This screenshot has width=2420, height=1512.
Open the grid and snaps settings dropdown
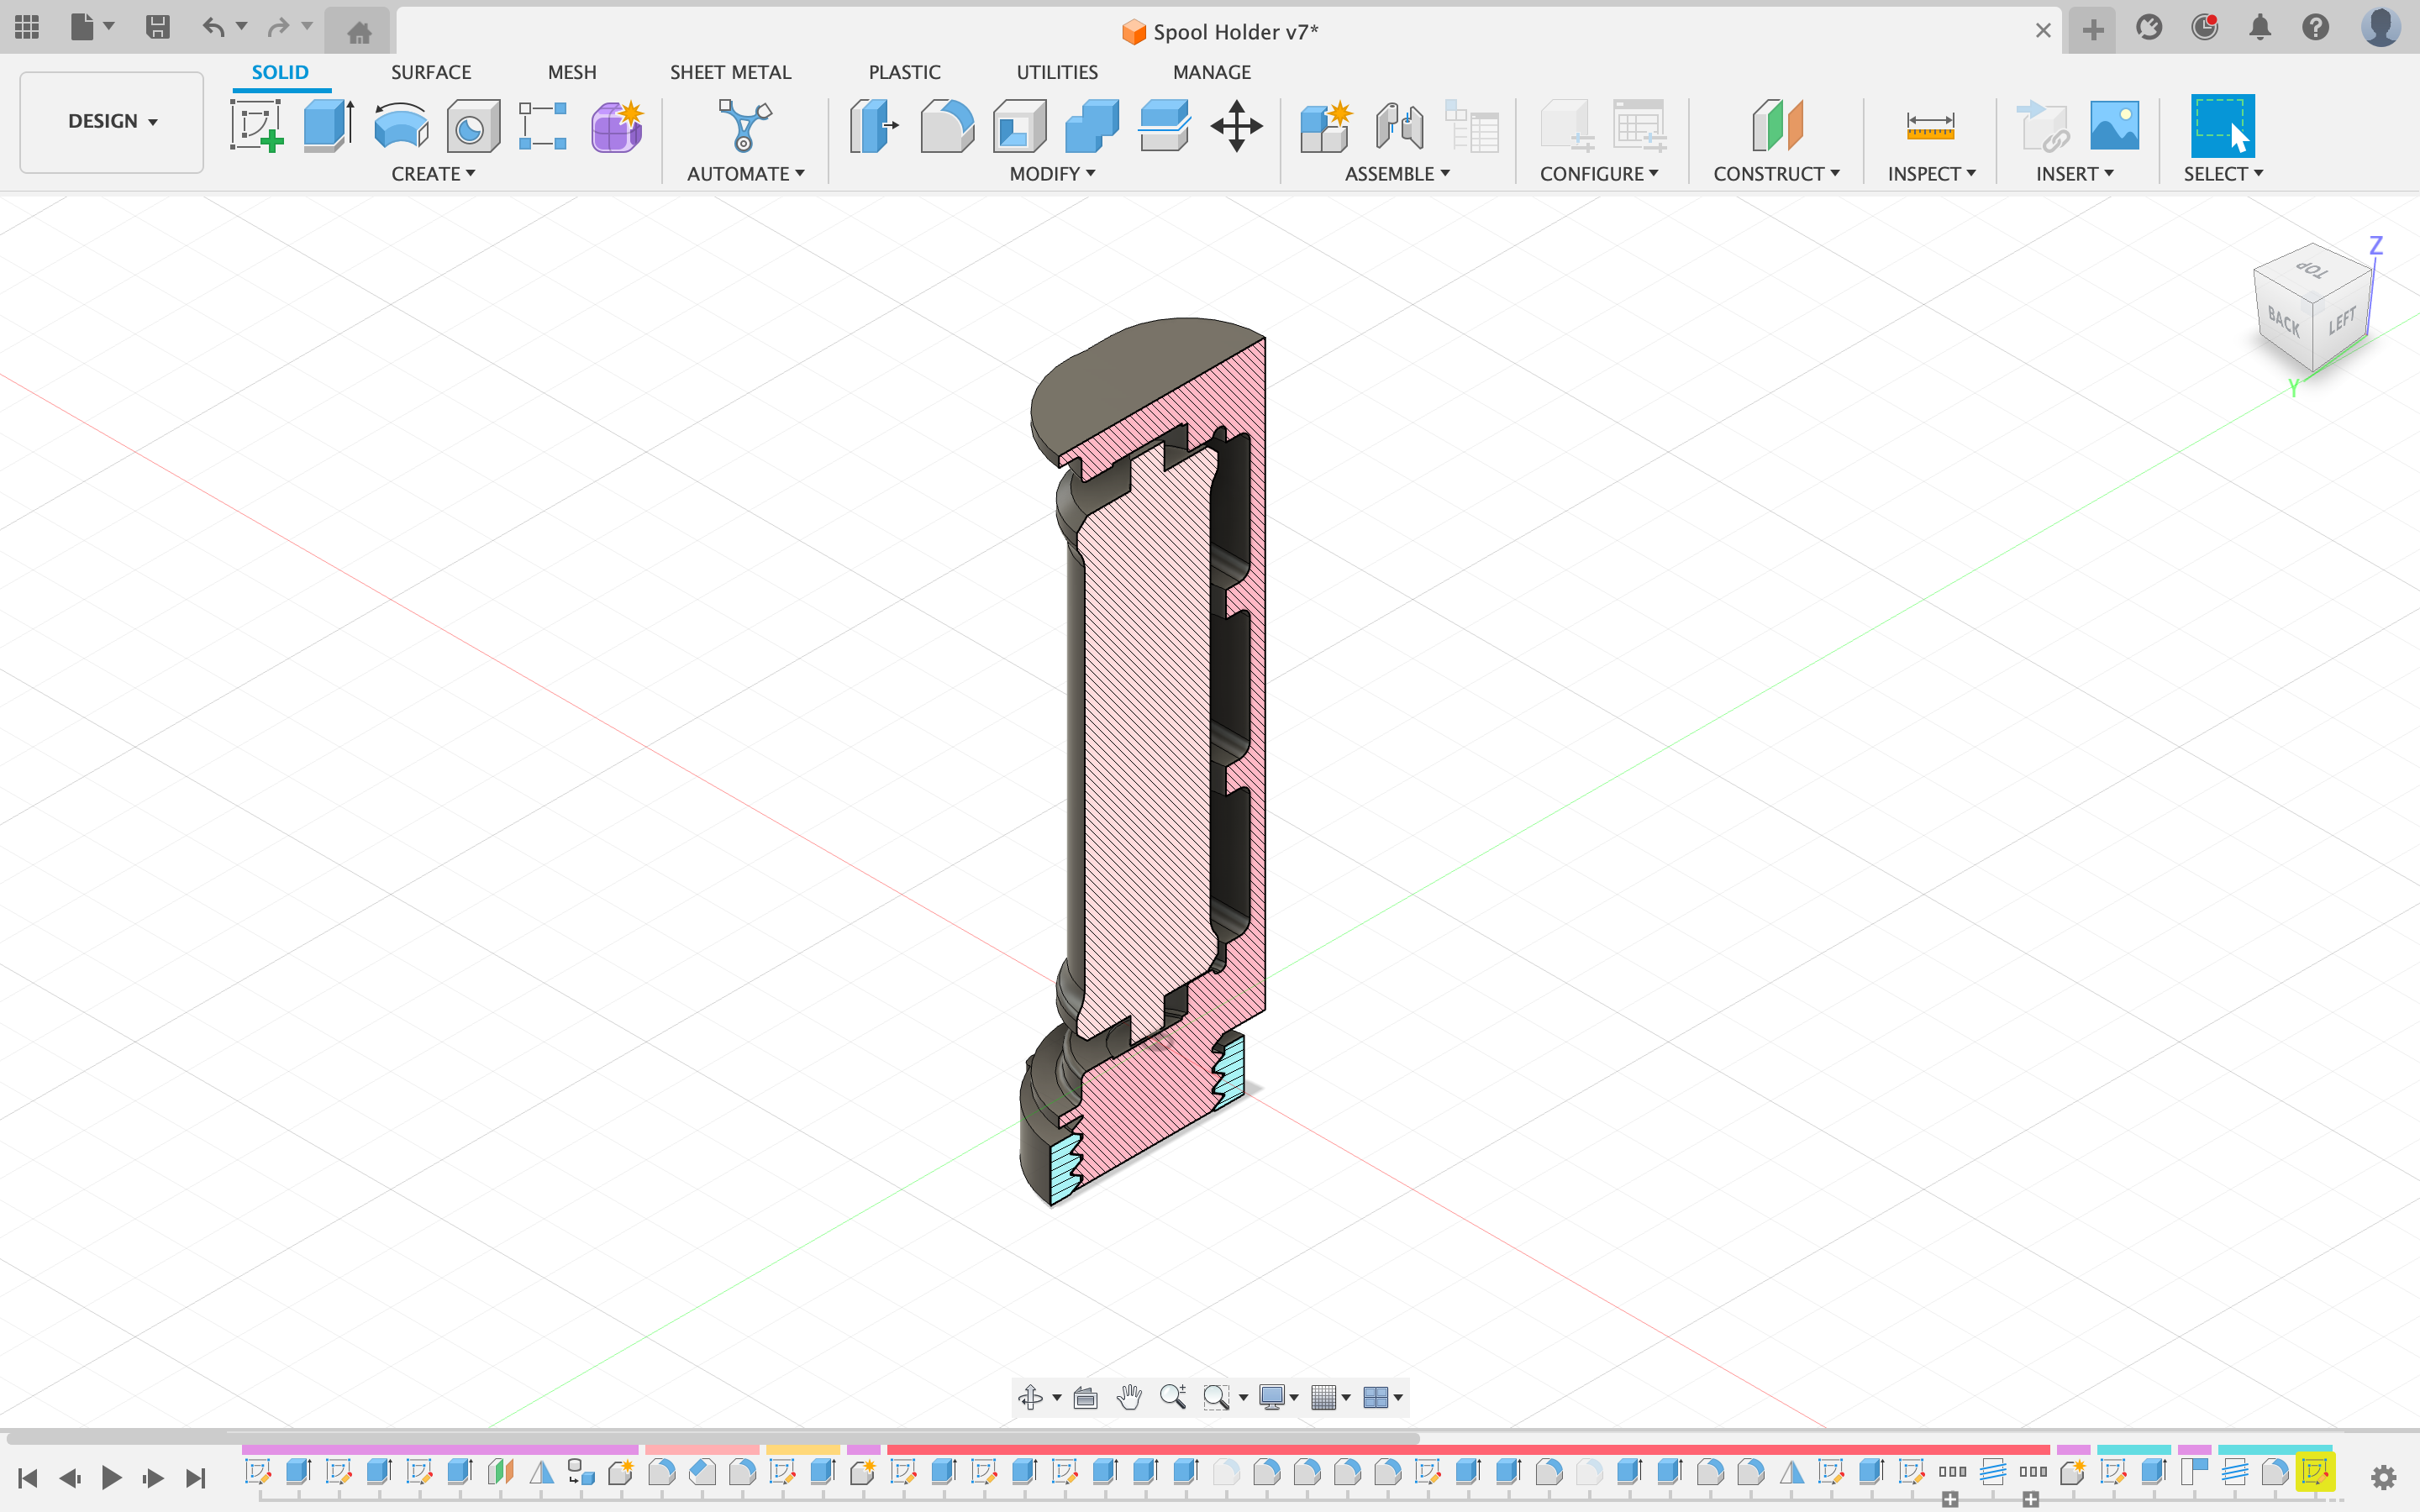[x=1331, y=1397]
